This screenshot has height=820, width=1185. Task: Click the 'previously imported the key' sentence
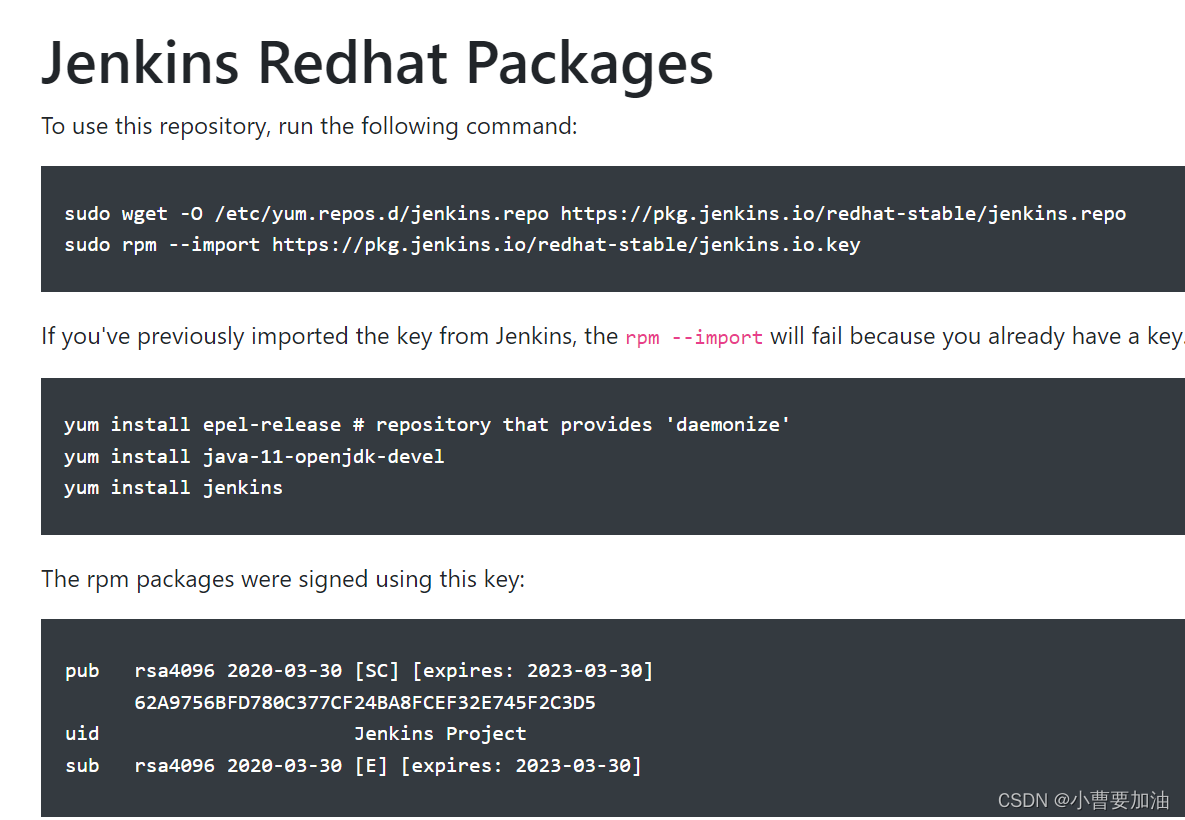[x=613, y=336]
